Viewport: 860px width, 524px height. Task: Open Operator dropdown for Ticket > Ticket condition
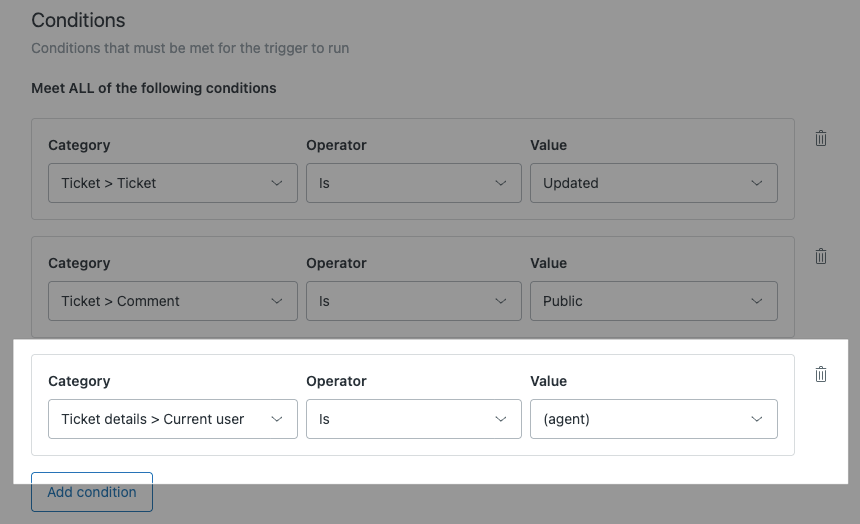[x=413, y=183]
